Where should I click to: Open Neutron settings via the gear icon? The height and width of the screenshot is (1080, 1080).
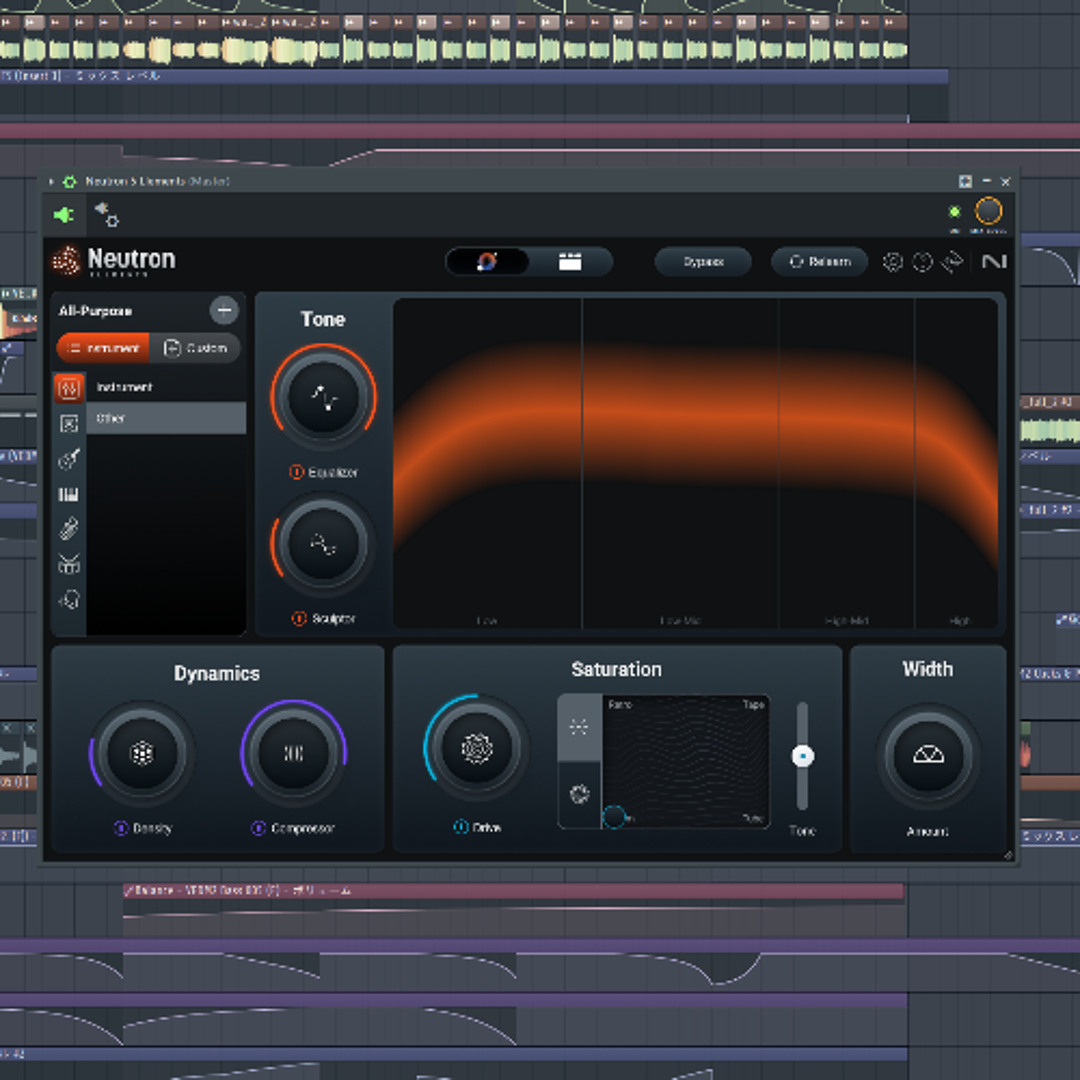[x=893, y=262]
